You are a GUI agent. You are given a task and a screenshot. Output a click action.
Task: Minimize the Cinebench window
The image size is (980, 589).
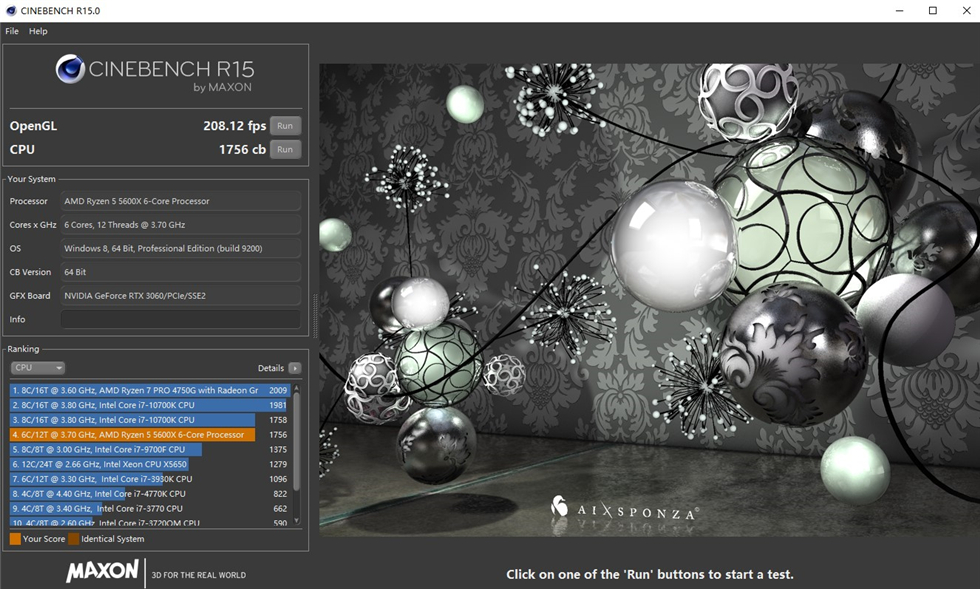[899, 11]
